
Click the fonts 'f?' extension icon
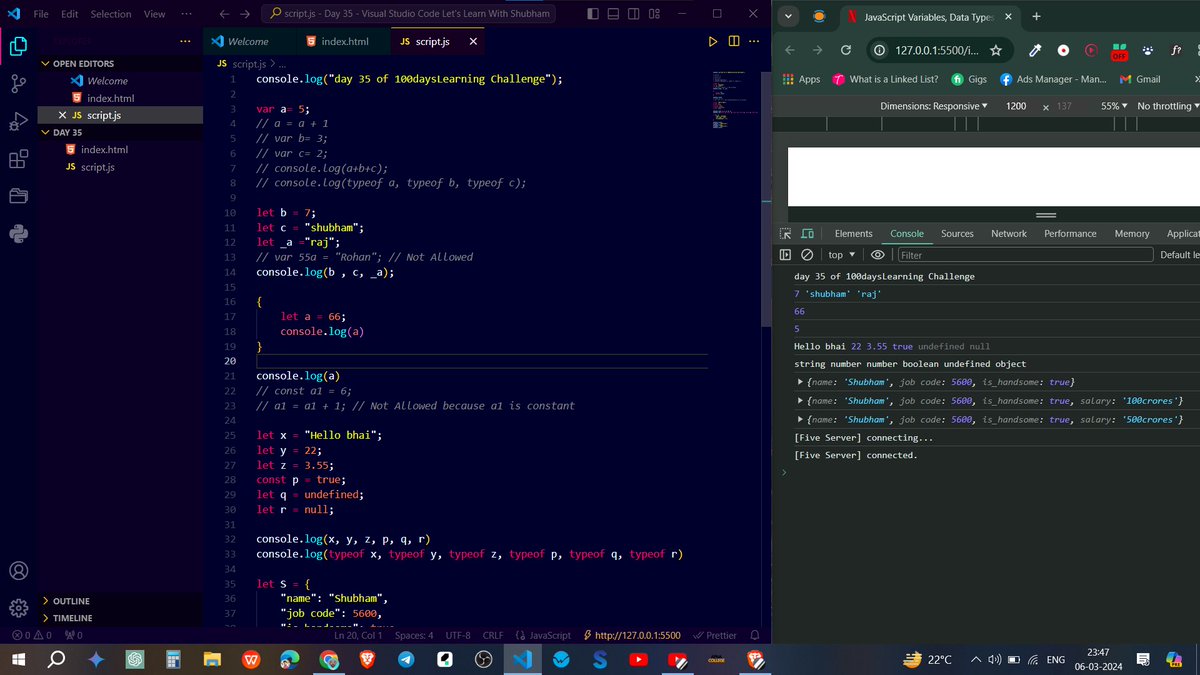click(1177, 50)
